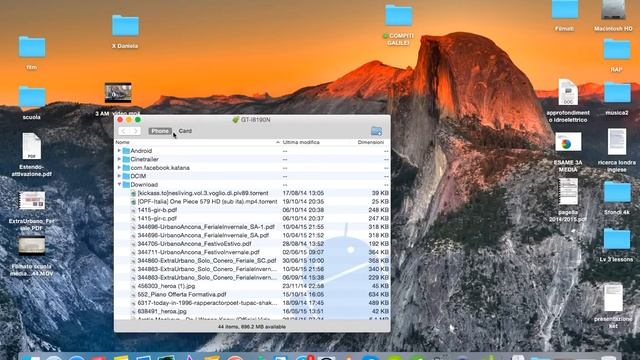Select the 456303_heroa (1).jpg file
Viewport: 640px width, 360px height.
252,286
